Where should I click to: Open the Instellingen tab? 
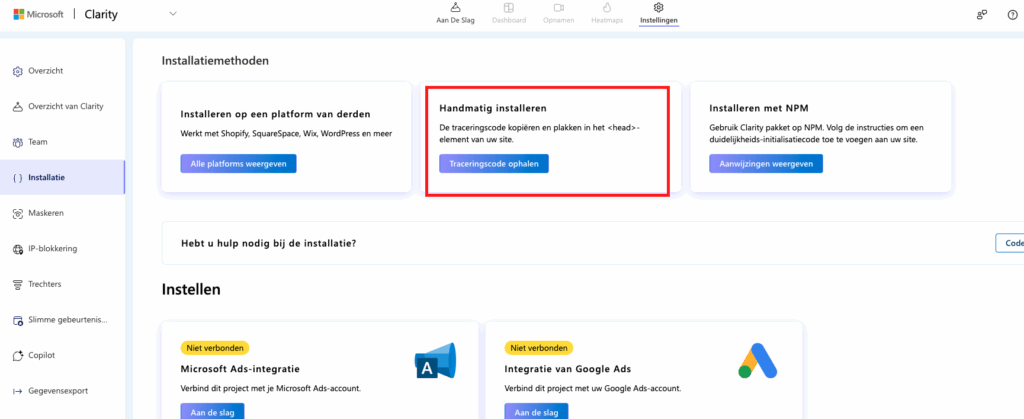pos(658,14)
